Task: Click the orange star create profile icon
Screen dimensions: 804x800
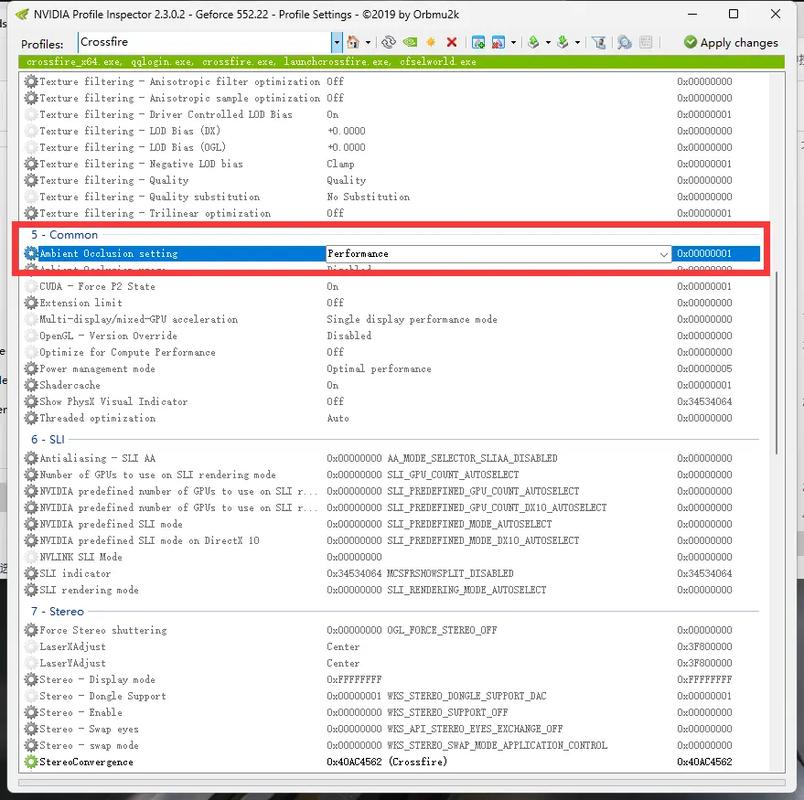Action: click(431, 42)
